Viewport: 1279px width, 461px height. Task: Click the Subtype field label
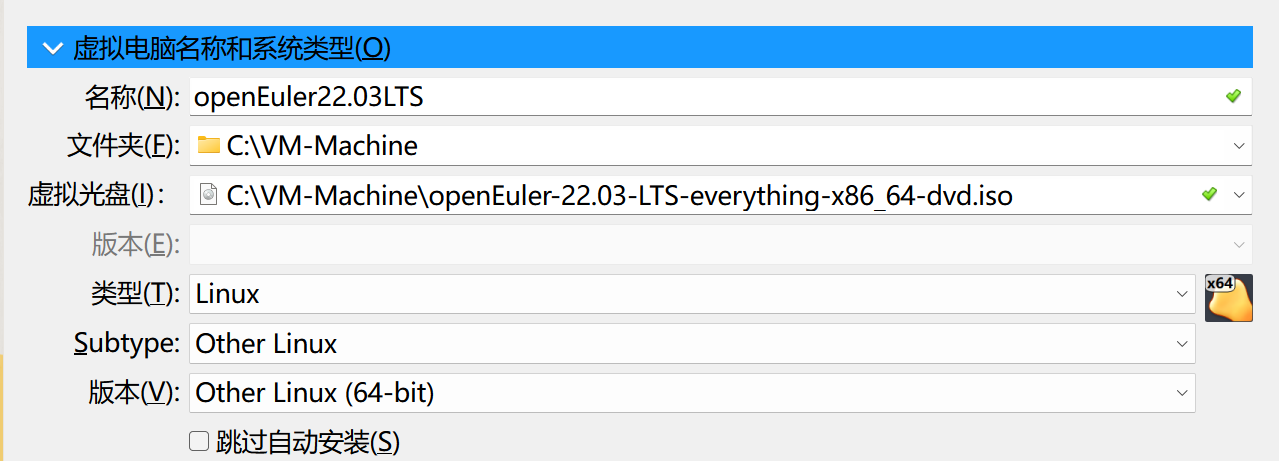tap(127, 344)
